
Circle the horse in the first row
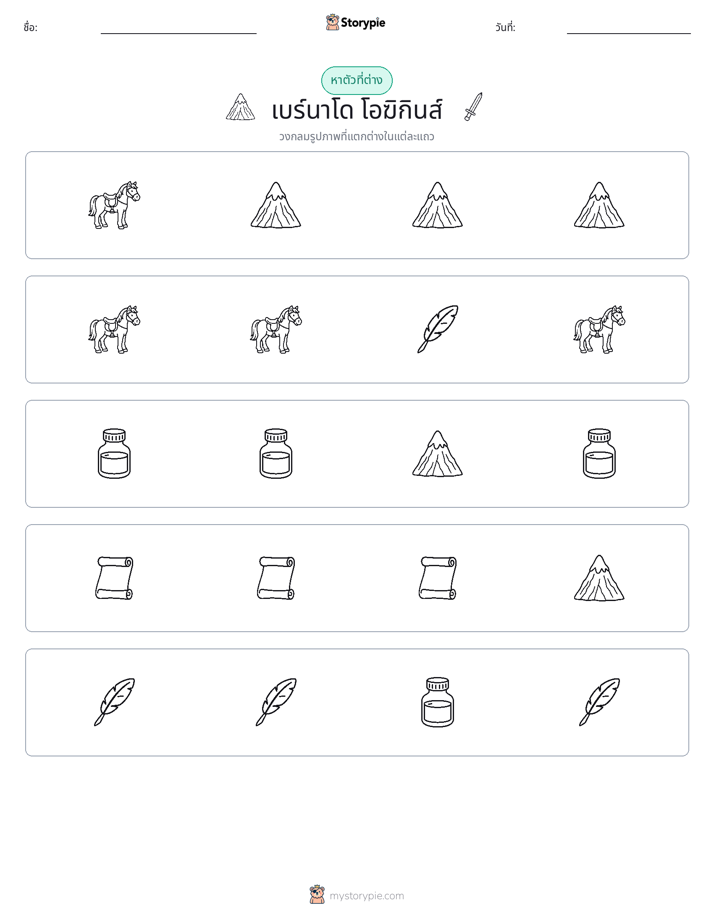coord(114,205)
